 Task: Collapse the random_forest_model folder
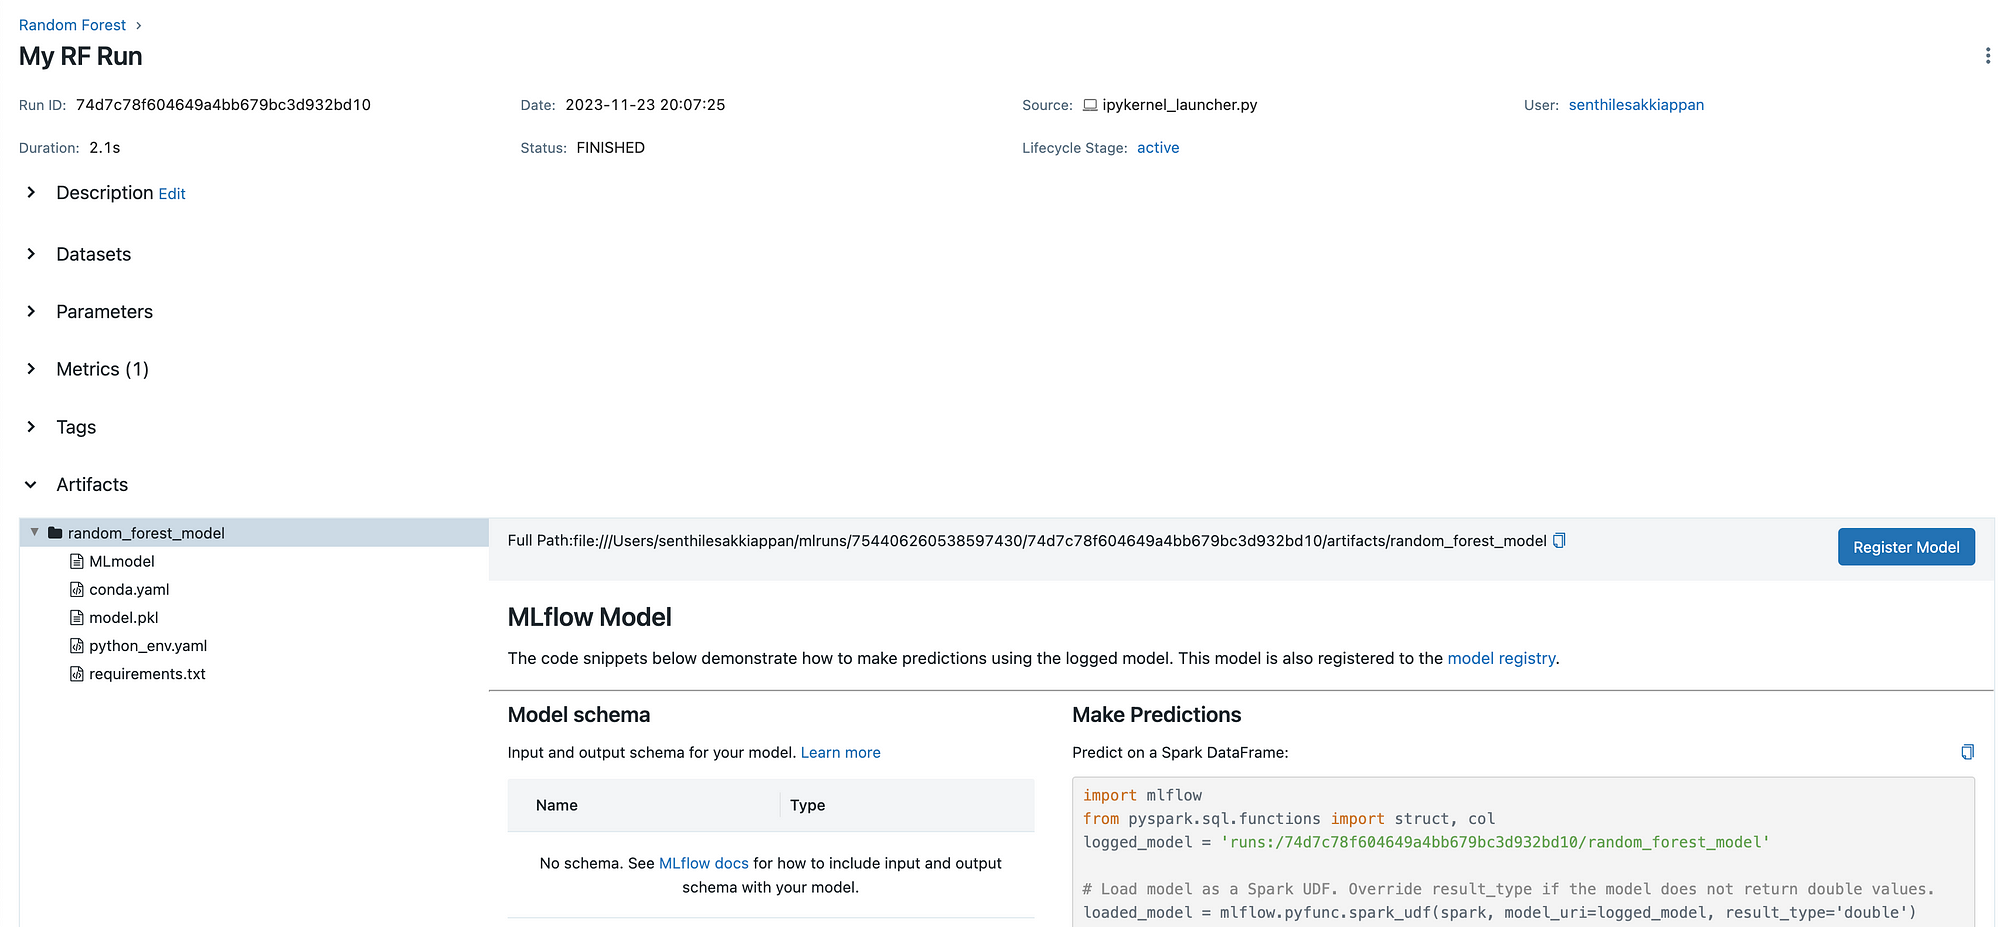(35, 532)
